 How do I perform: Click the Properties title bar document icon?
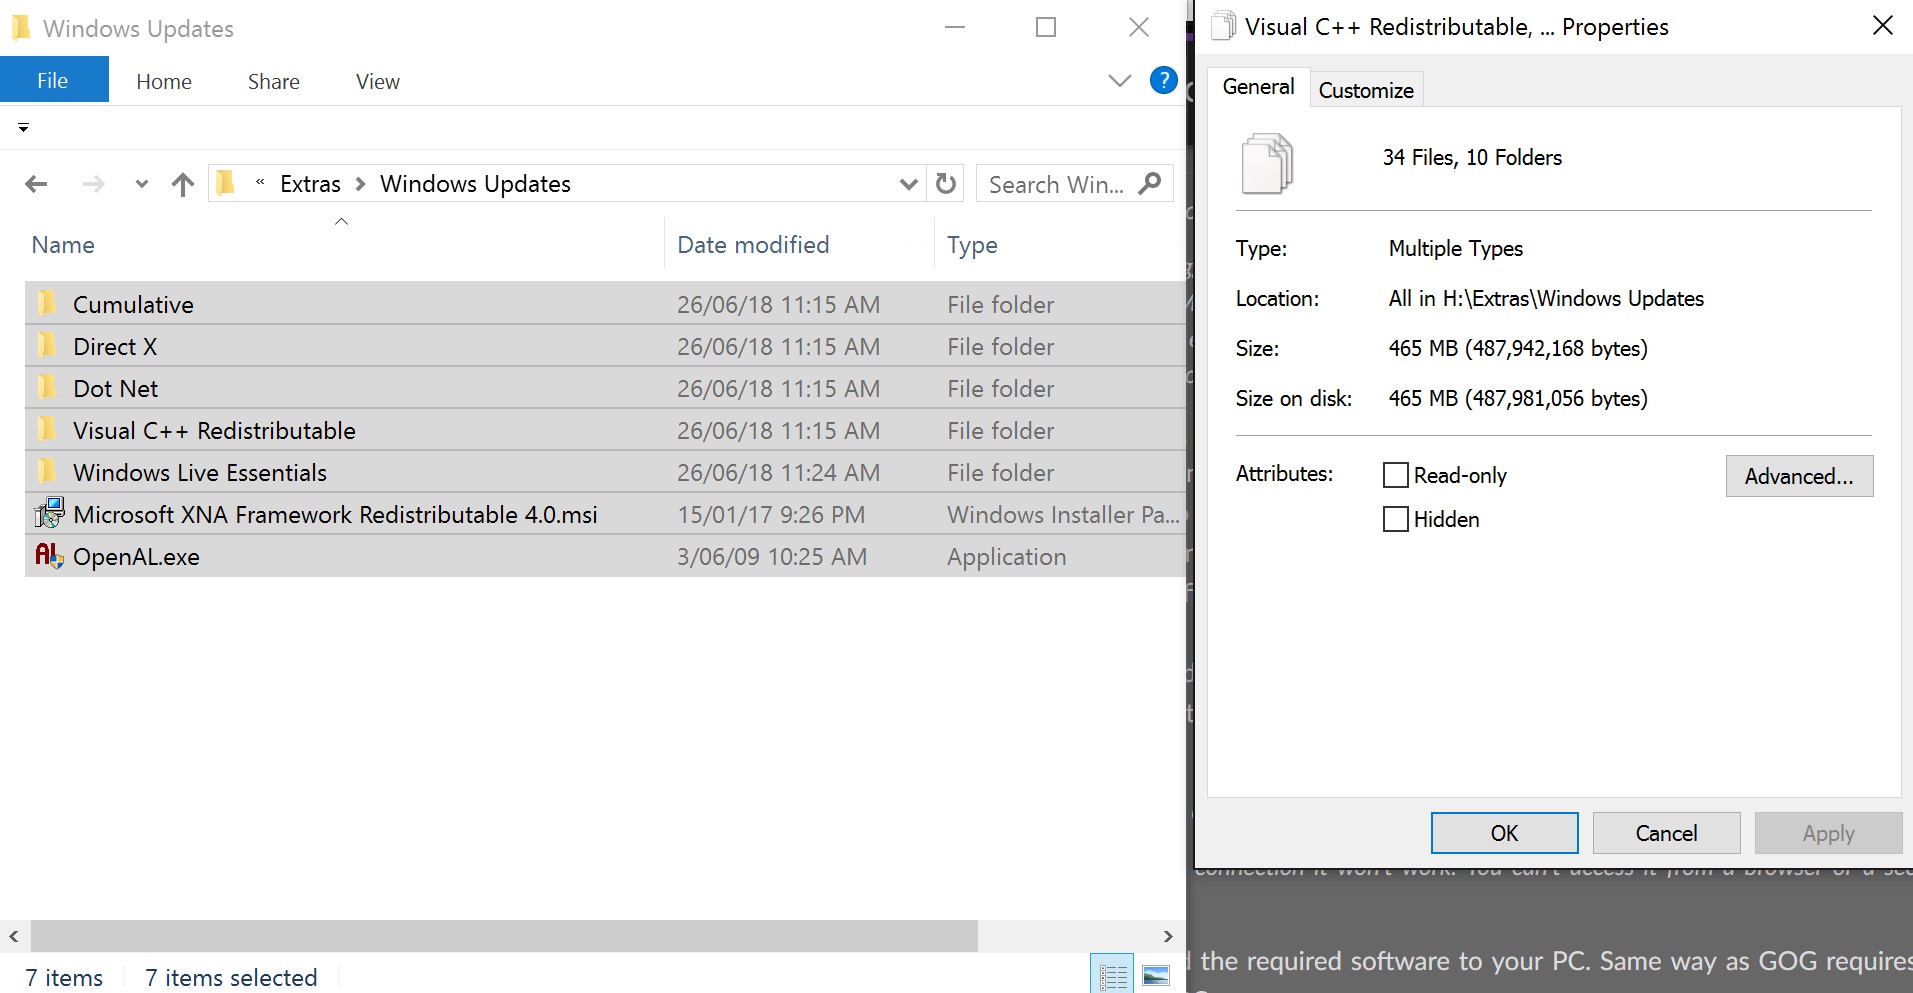tap(1223, 25)
